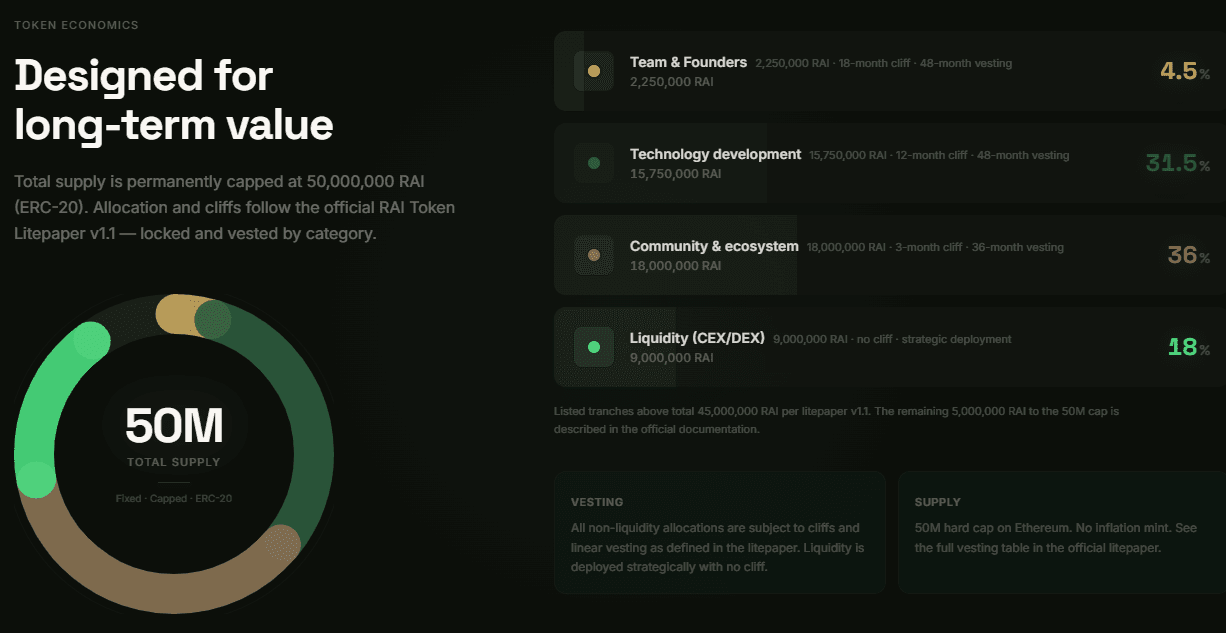Viewport: 1226px width, 633px height.
Task: Select the Community & ecosystem allocation title
Action: tap(714, 246)
